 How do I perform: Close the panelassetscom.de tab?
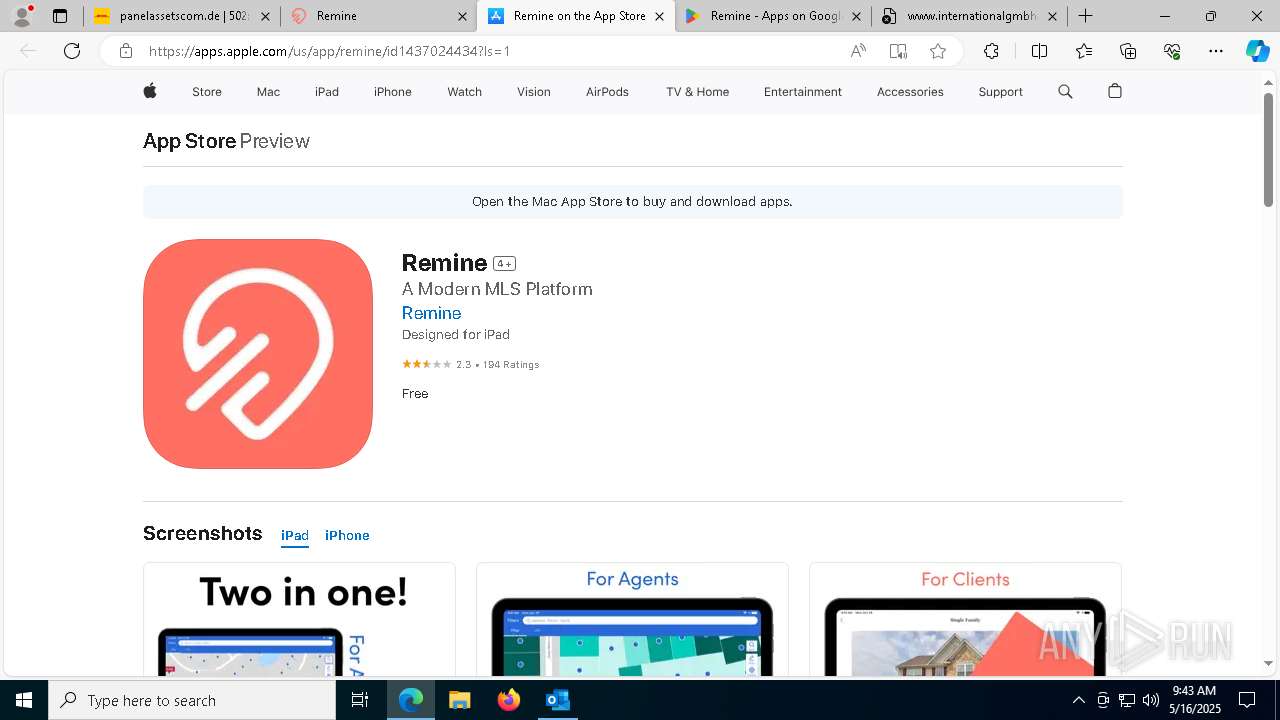[x=265, y=16]
